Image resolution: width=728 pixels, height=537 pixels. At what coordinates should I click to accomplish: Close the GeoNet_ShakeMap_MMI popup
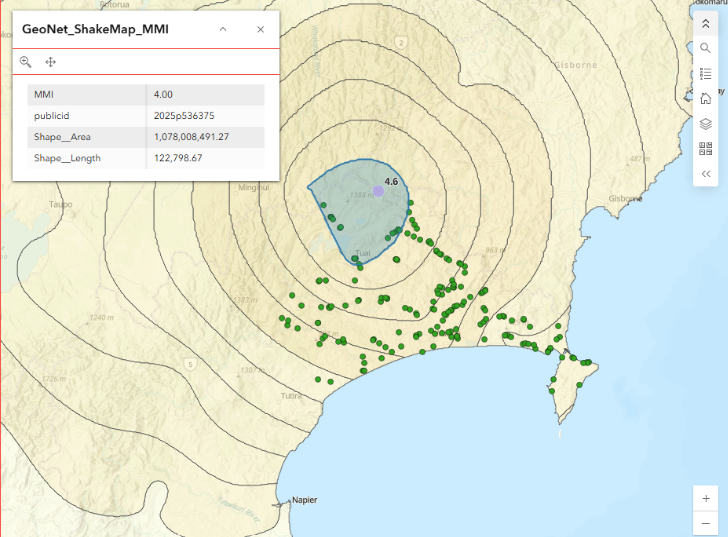[x=260, y=29]
